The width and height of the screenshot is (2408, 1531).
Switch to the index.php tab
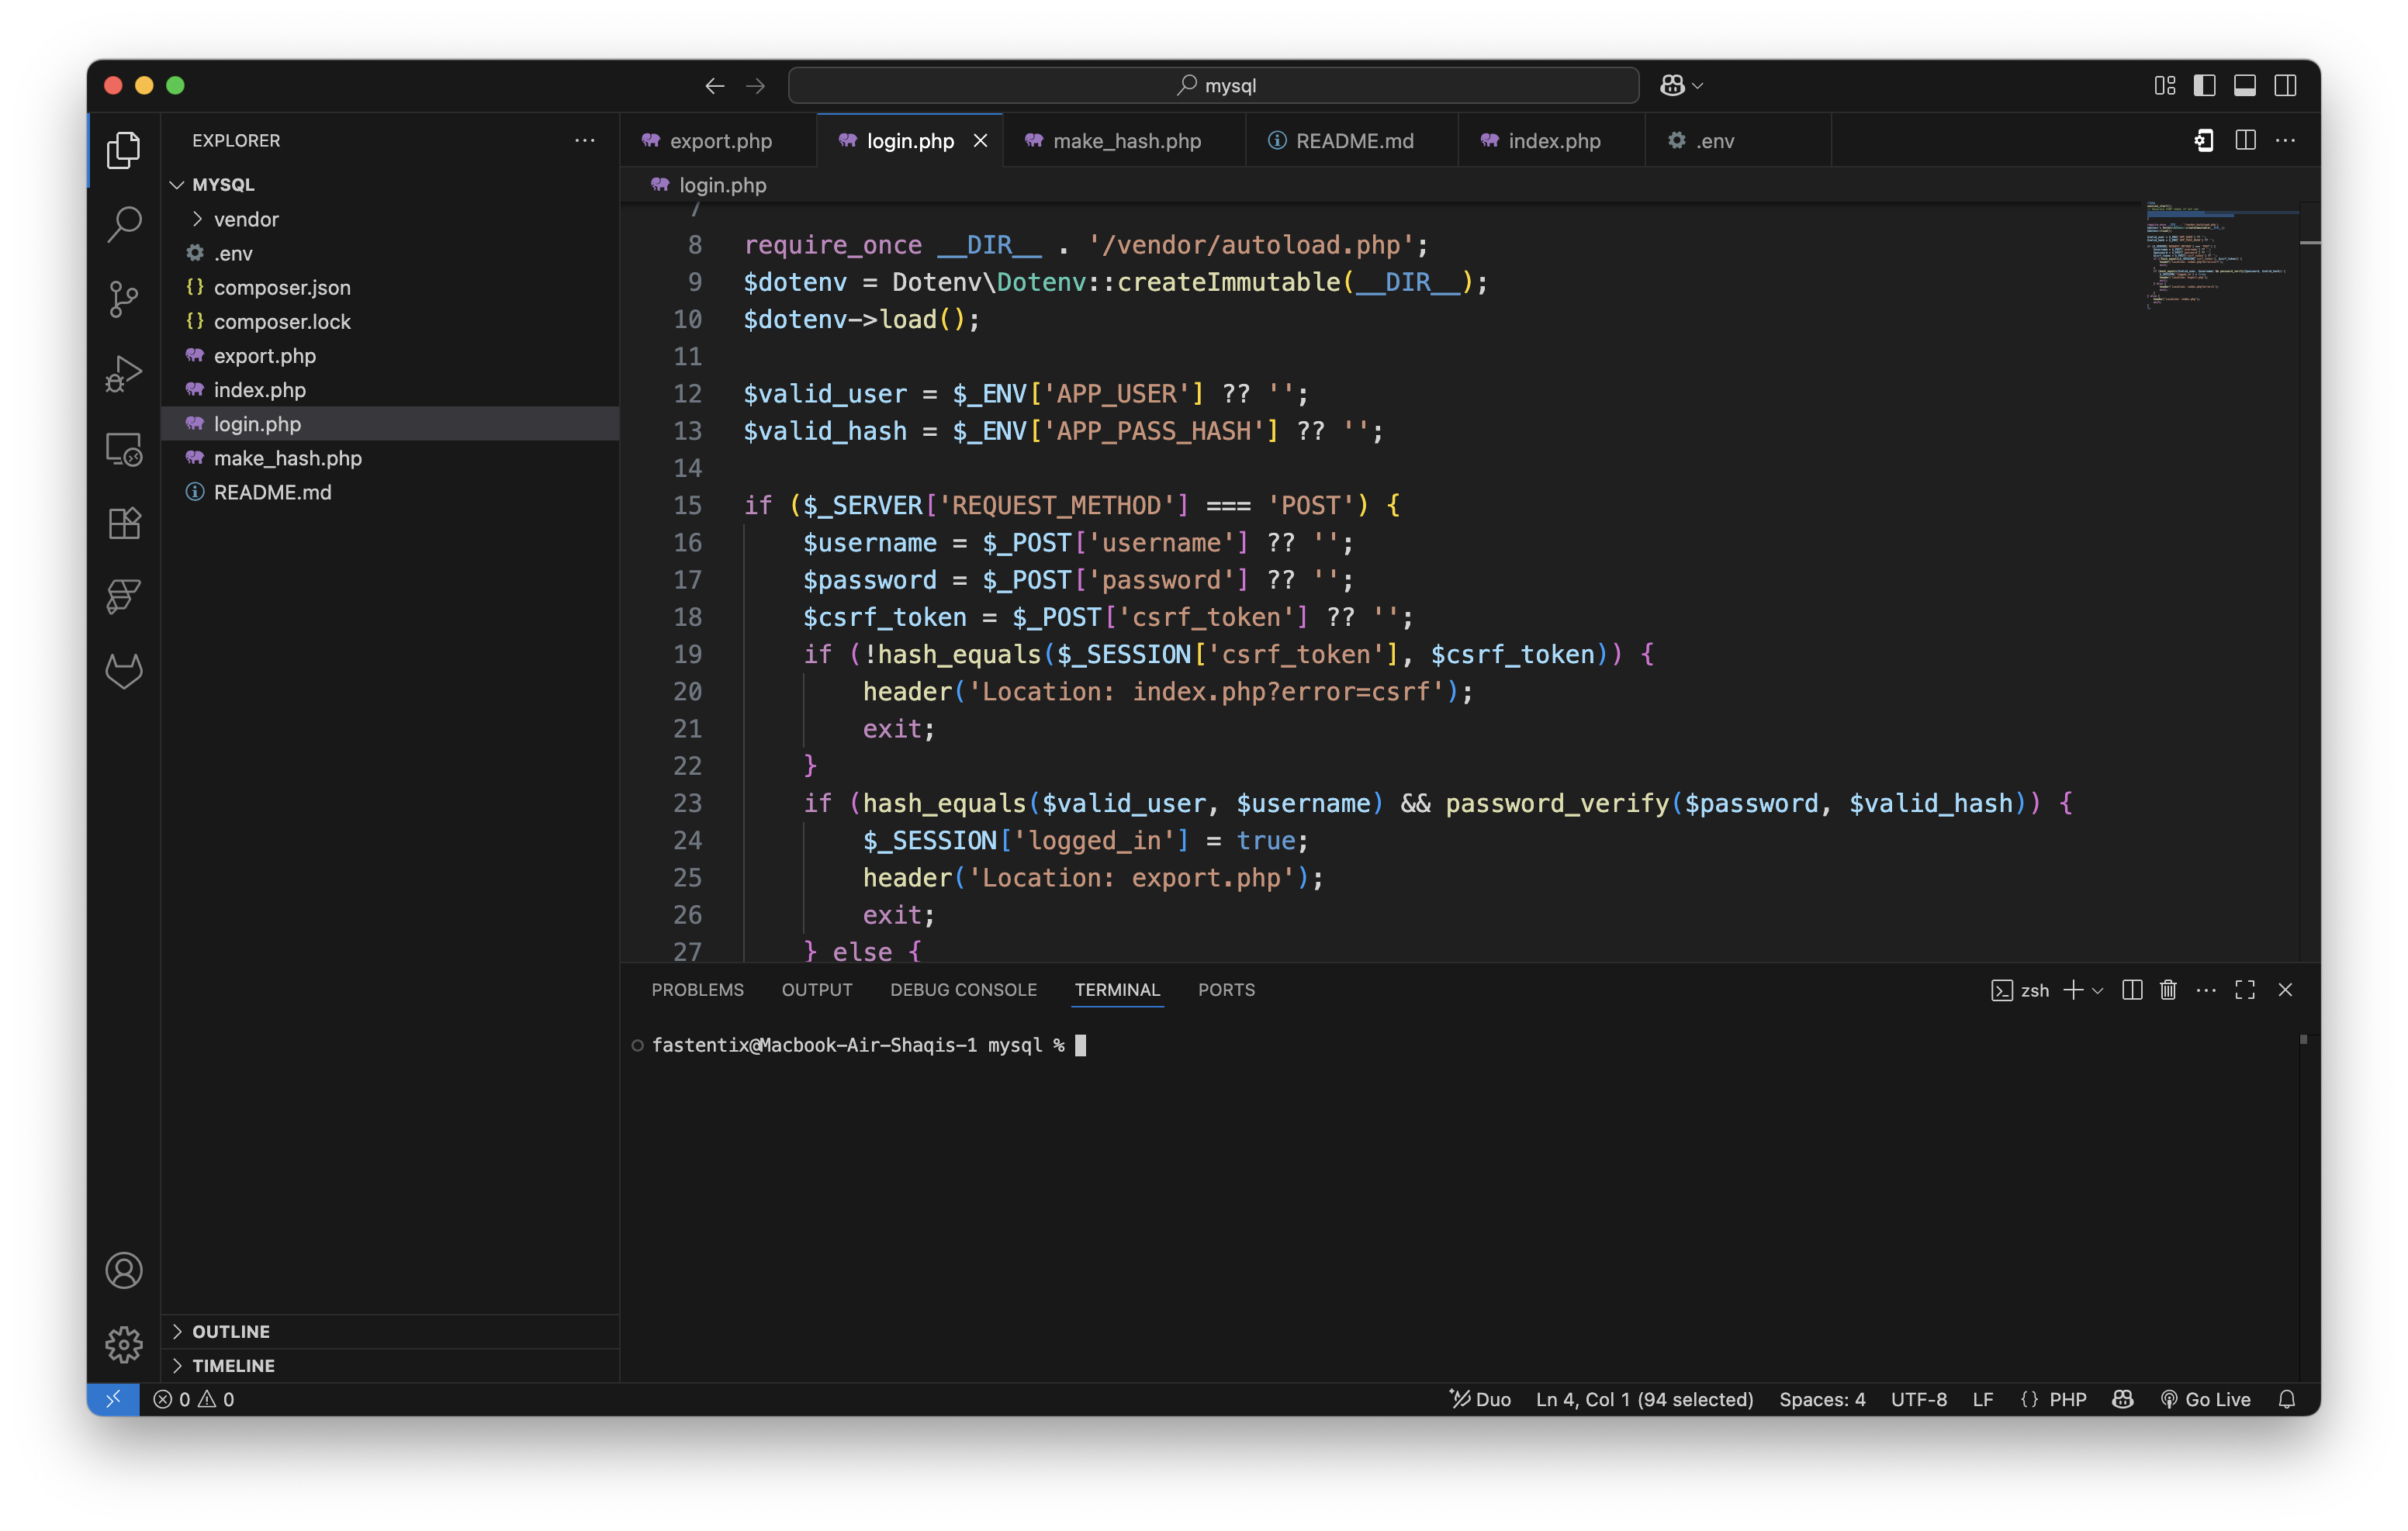coord(1551,140)
